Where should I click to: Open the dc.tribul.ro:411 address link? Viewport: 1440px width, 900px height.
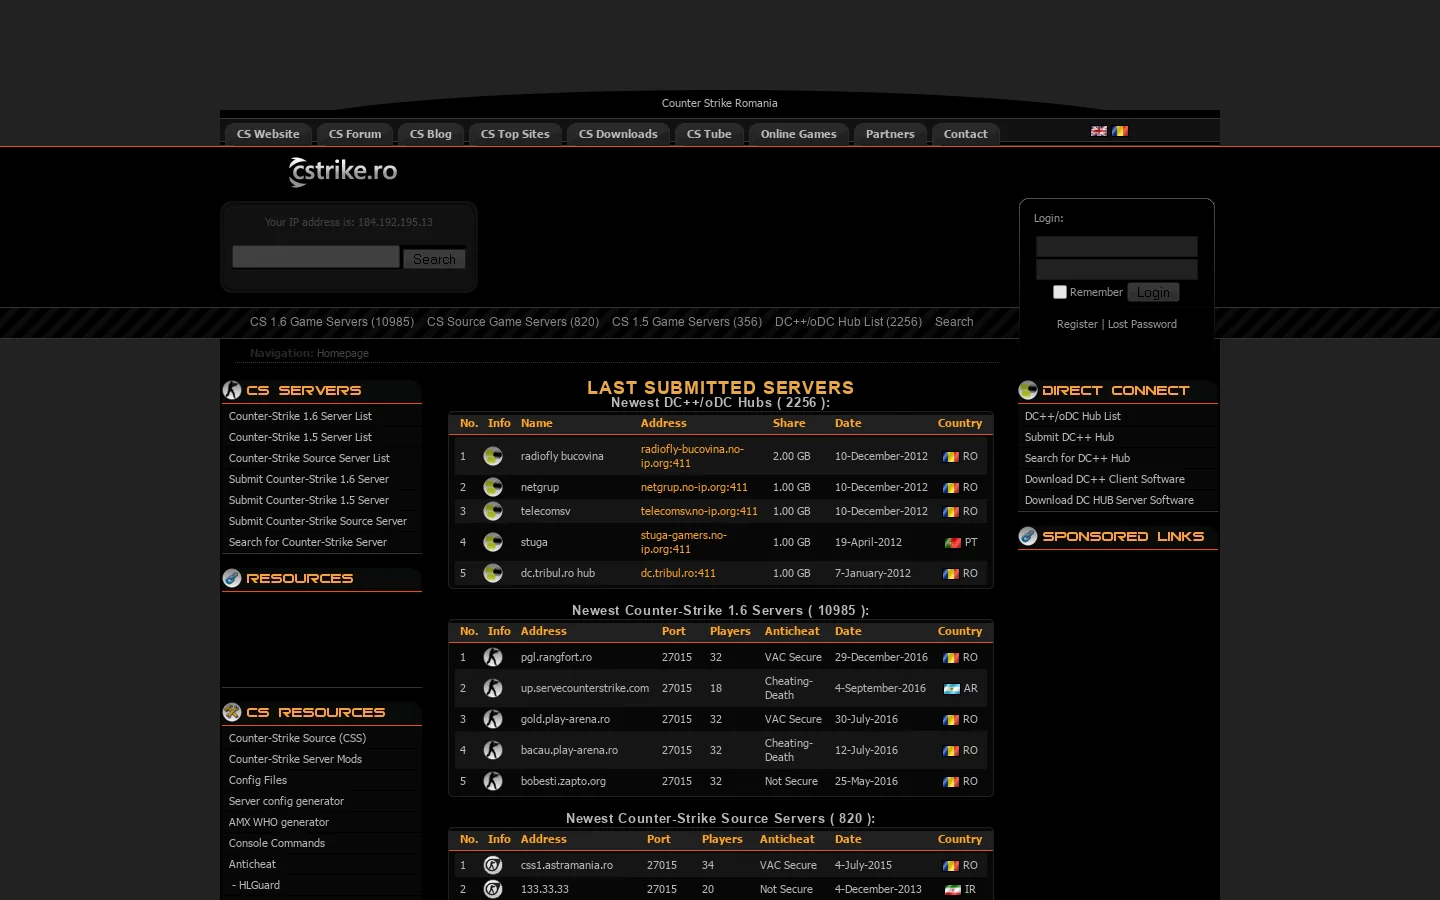678,573
